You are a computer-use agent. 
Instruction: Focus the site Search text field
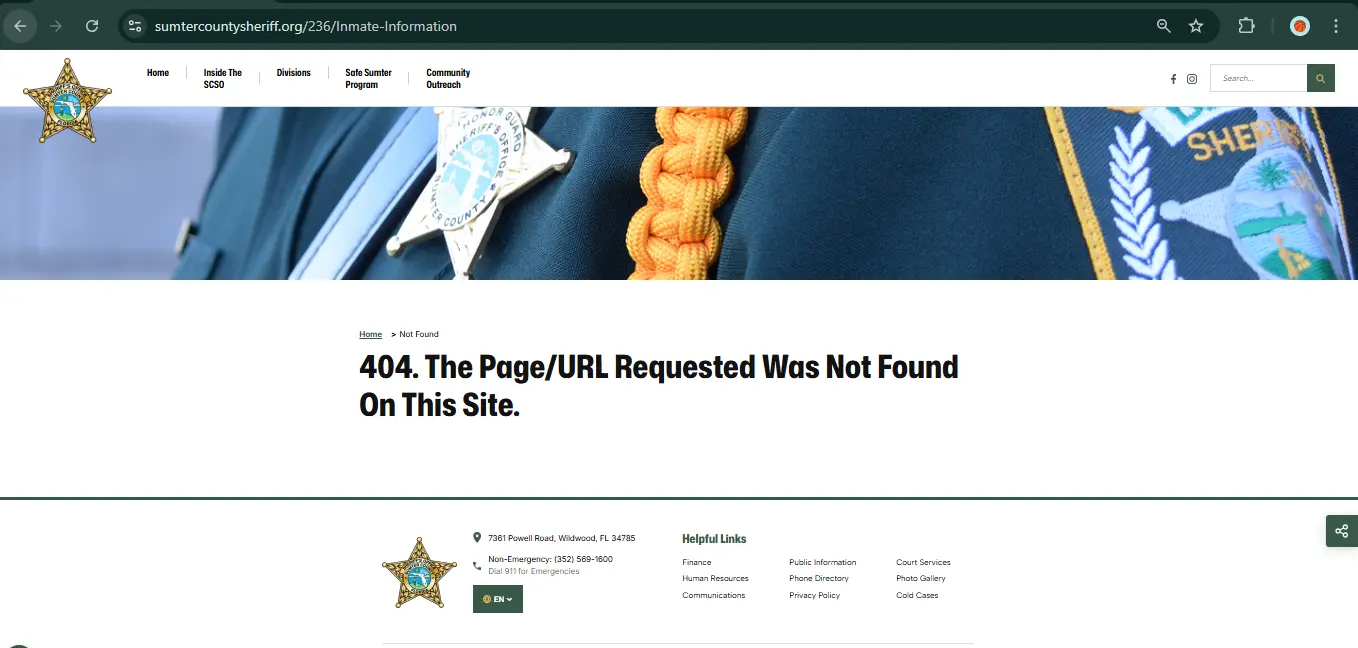[x=1258, y=78]
